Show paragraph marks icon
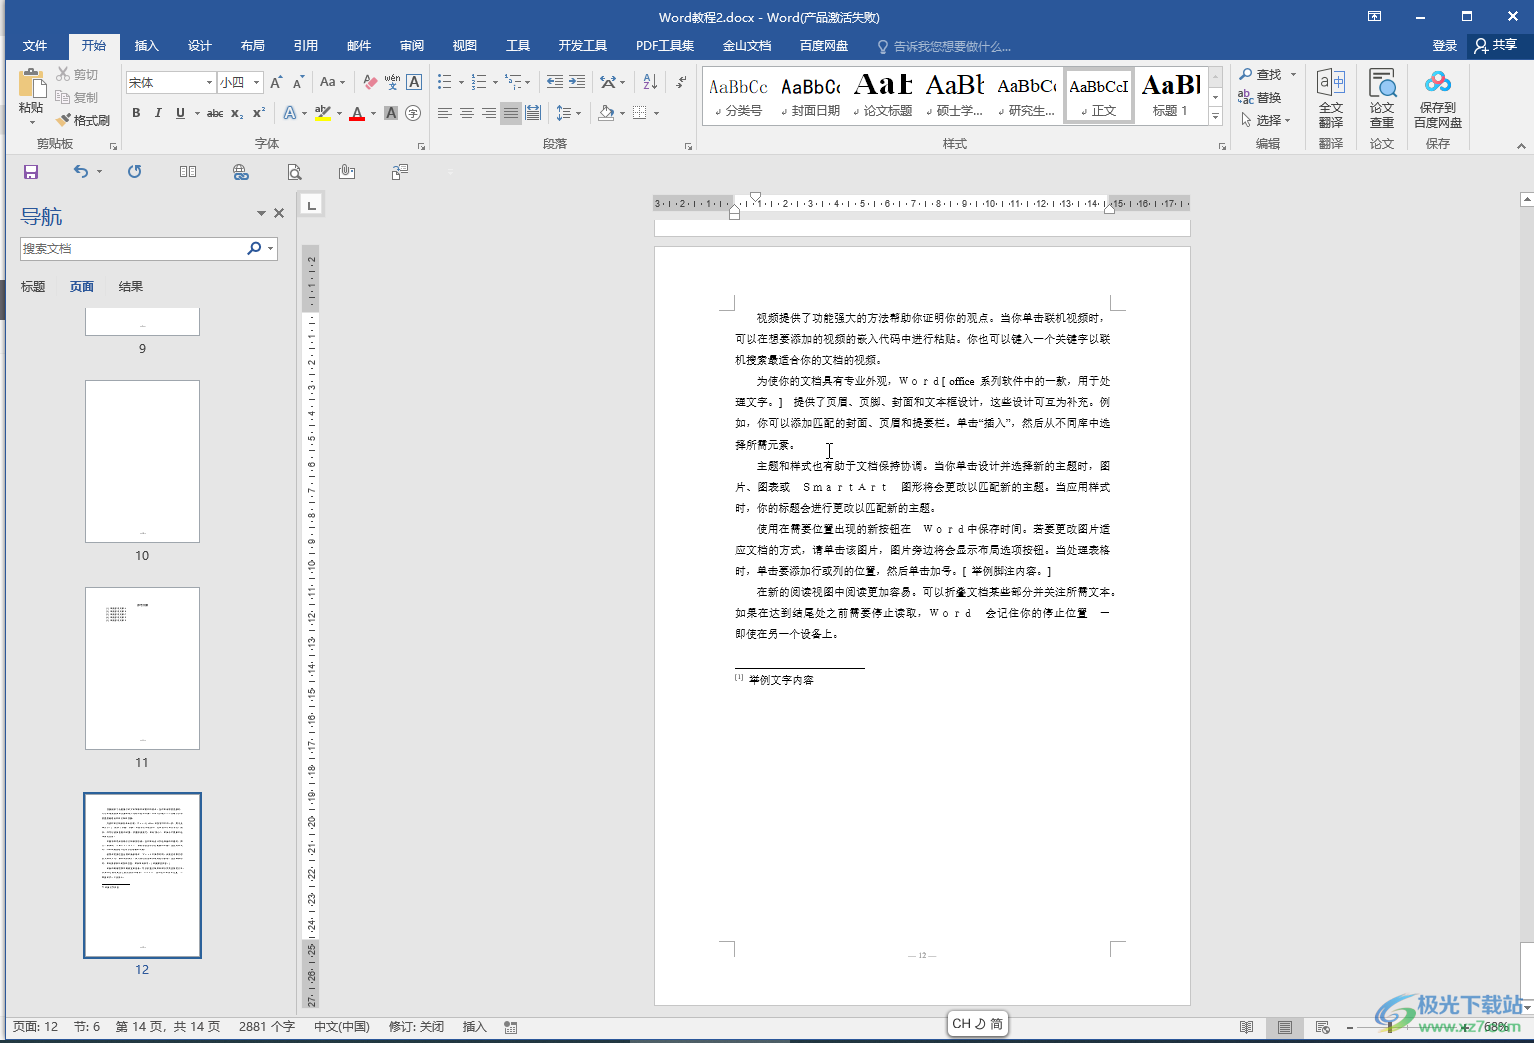Image resolution: width=1534 pixels, height=1043 pixels. pyautogui.click(x=679, y=82)
